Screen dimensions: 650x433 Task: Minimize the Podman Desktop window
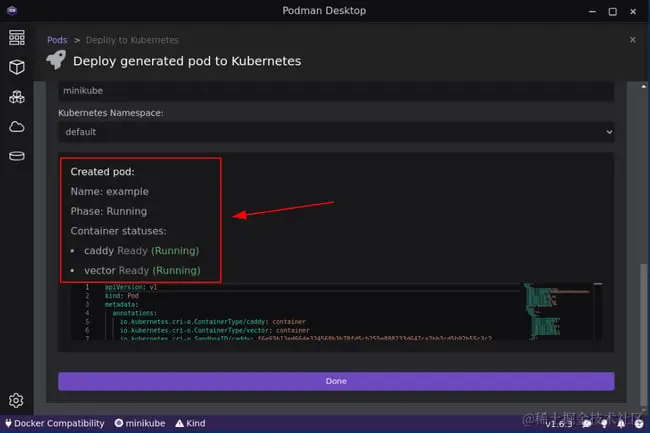click(x=592, y=12)
